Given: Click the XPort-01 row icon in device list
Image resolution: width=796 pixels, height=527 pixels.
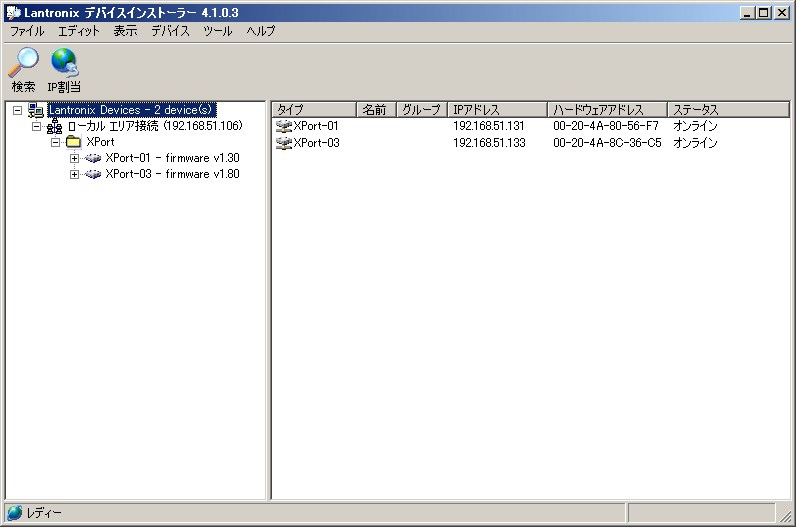Looking at the screenshot, I should click(x=283, y=125).
